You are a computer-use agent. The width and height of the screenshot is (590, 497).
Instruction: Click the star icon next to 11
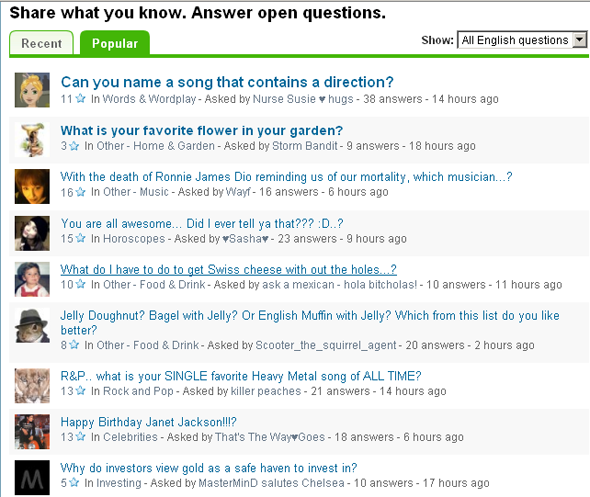point(81,99)
